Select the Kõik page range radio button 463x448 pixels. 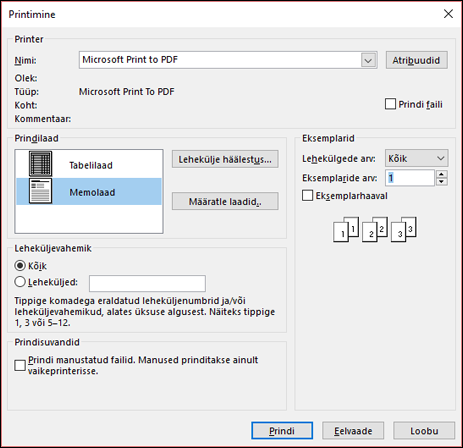coord(20,266)
